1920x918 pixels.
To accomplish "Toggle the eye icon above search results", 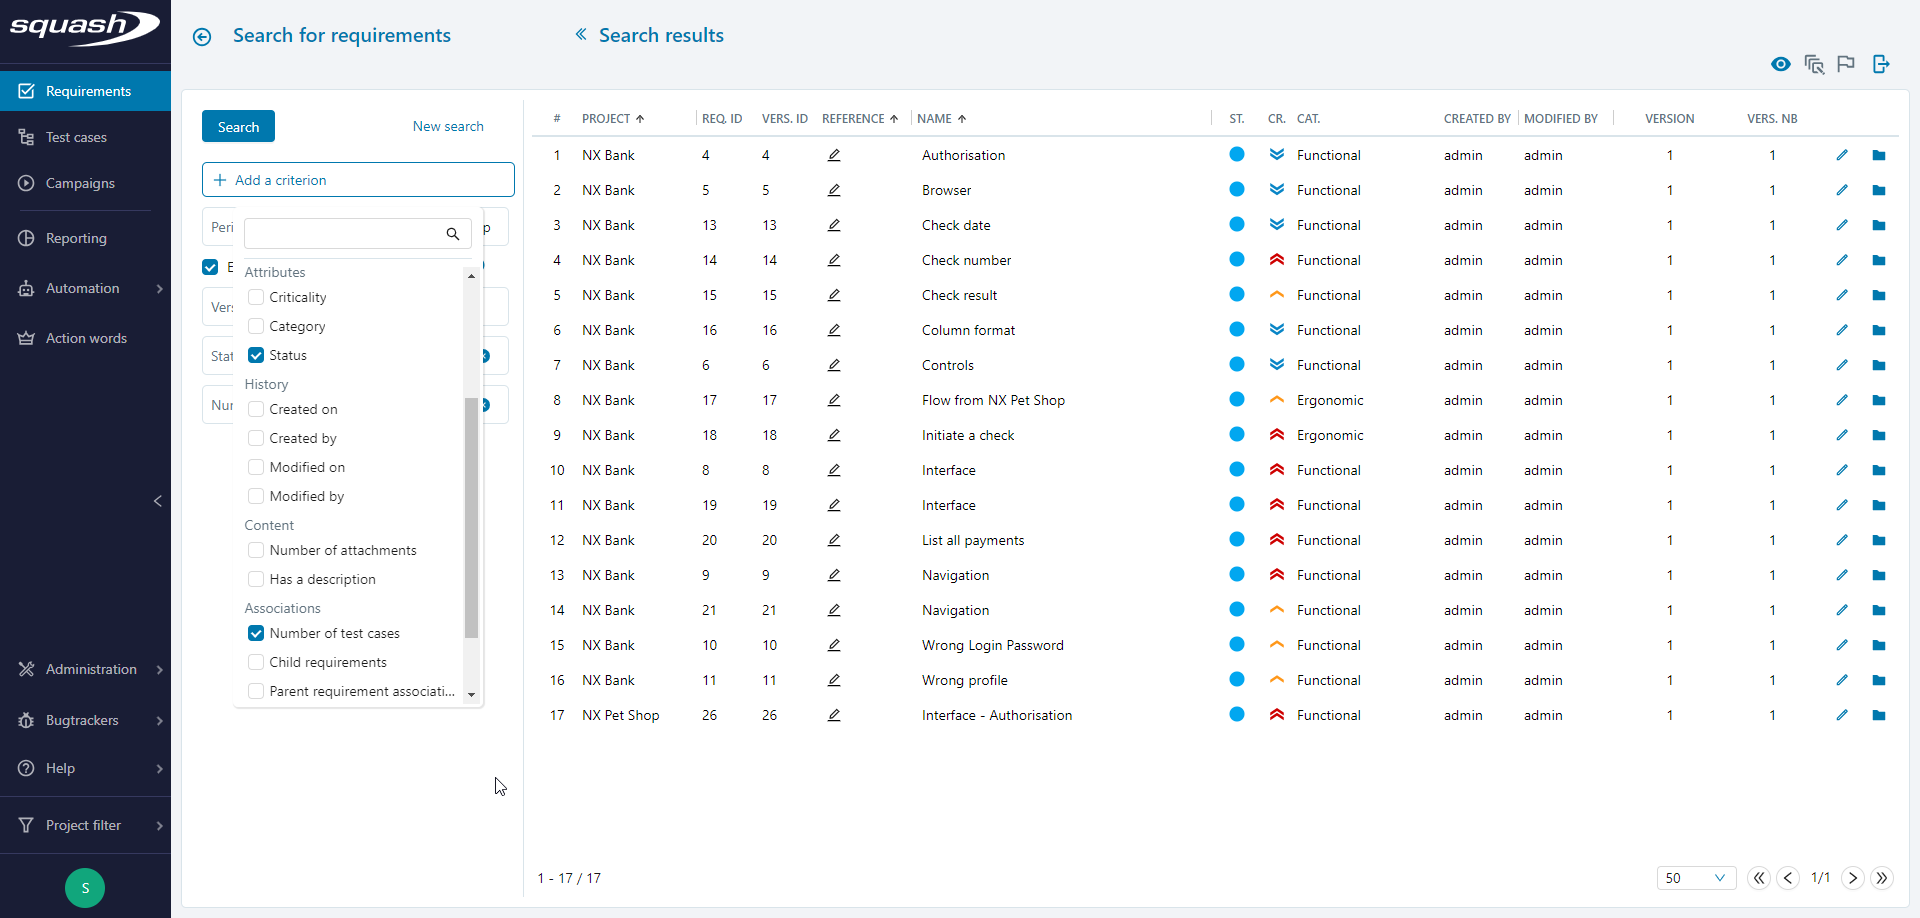I will click(1782, 64).
